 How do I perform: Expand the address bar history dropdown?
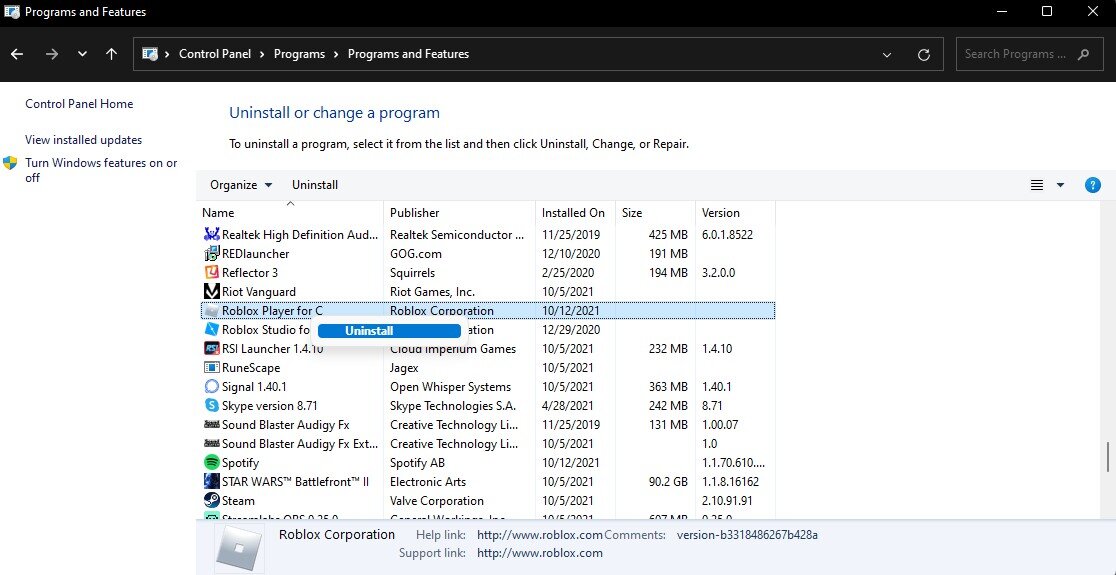point(888,54)
